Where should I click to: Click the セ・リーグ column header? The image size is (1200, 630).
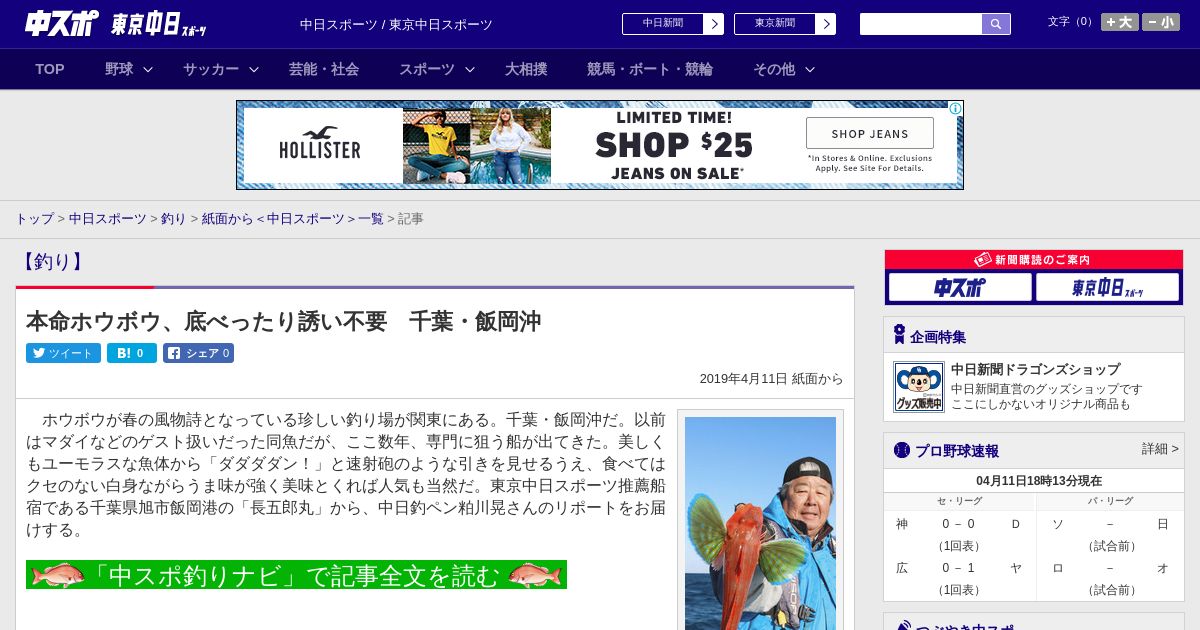[959, 501]
